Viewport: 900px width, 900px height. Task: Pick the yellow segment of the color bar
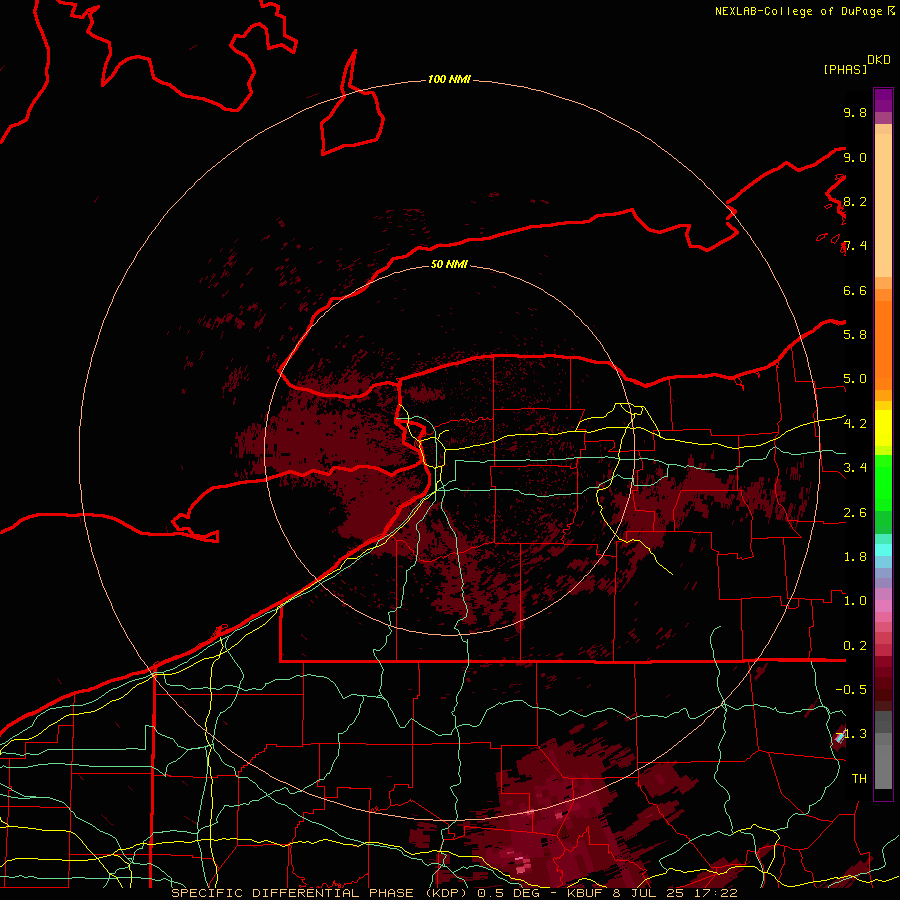(883, 428)
